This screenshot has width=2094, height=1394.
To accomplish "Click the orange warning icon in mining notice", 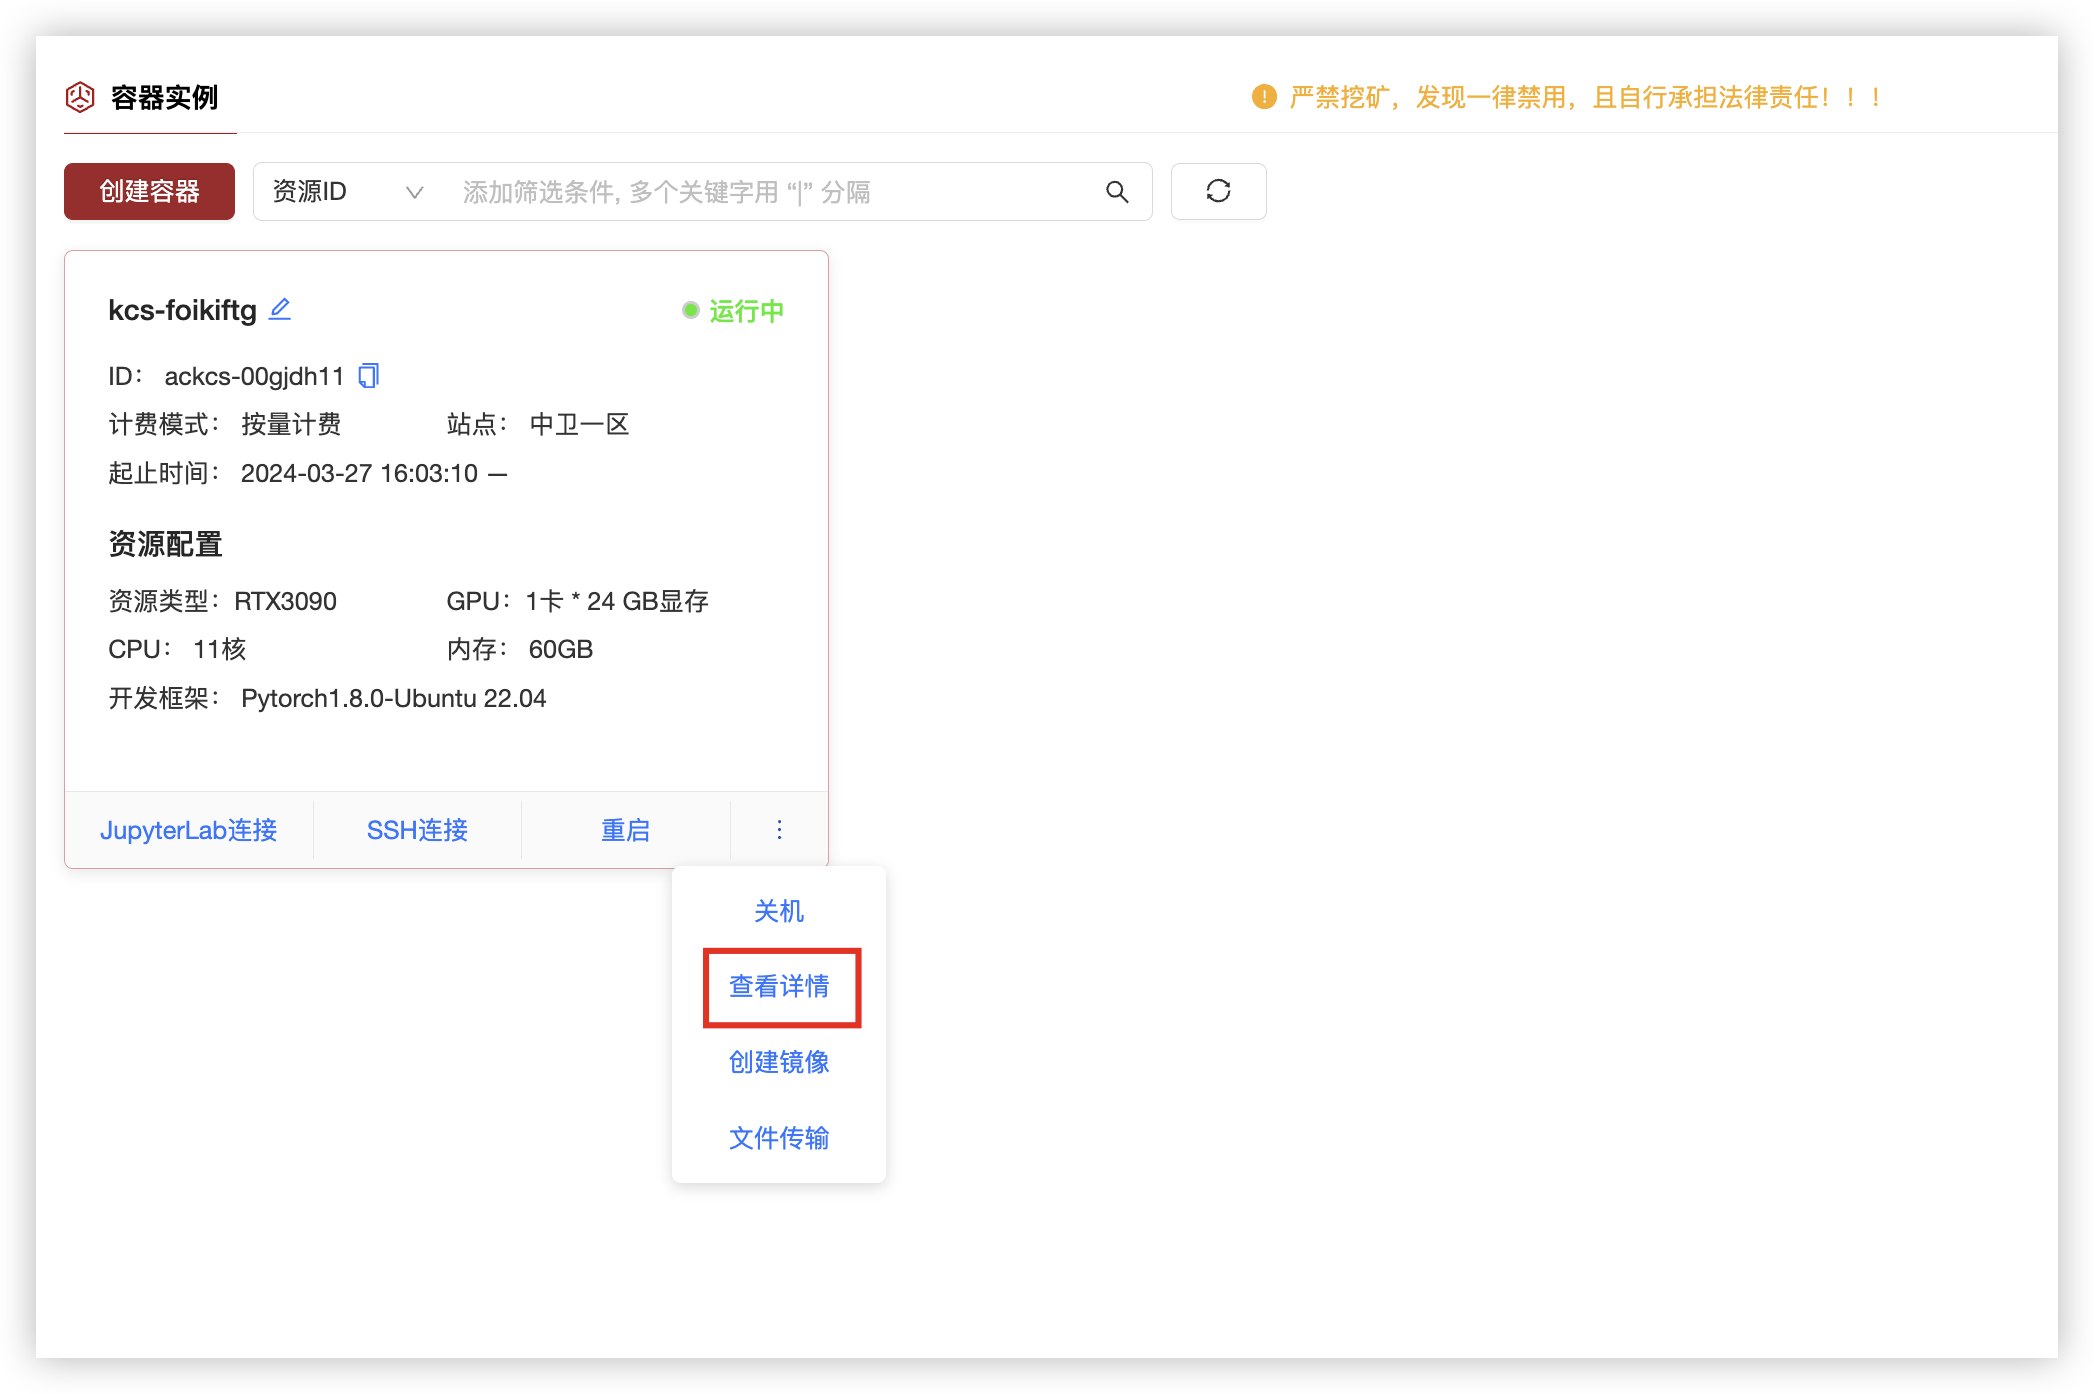I will pos(1263,97).
